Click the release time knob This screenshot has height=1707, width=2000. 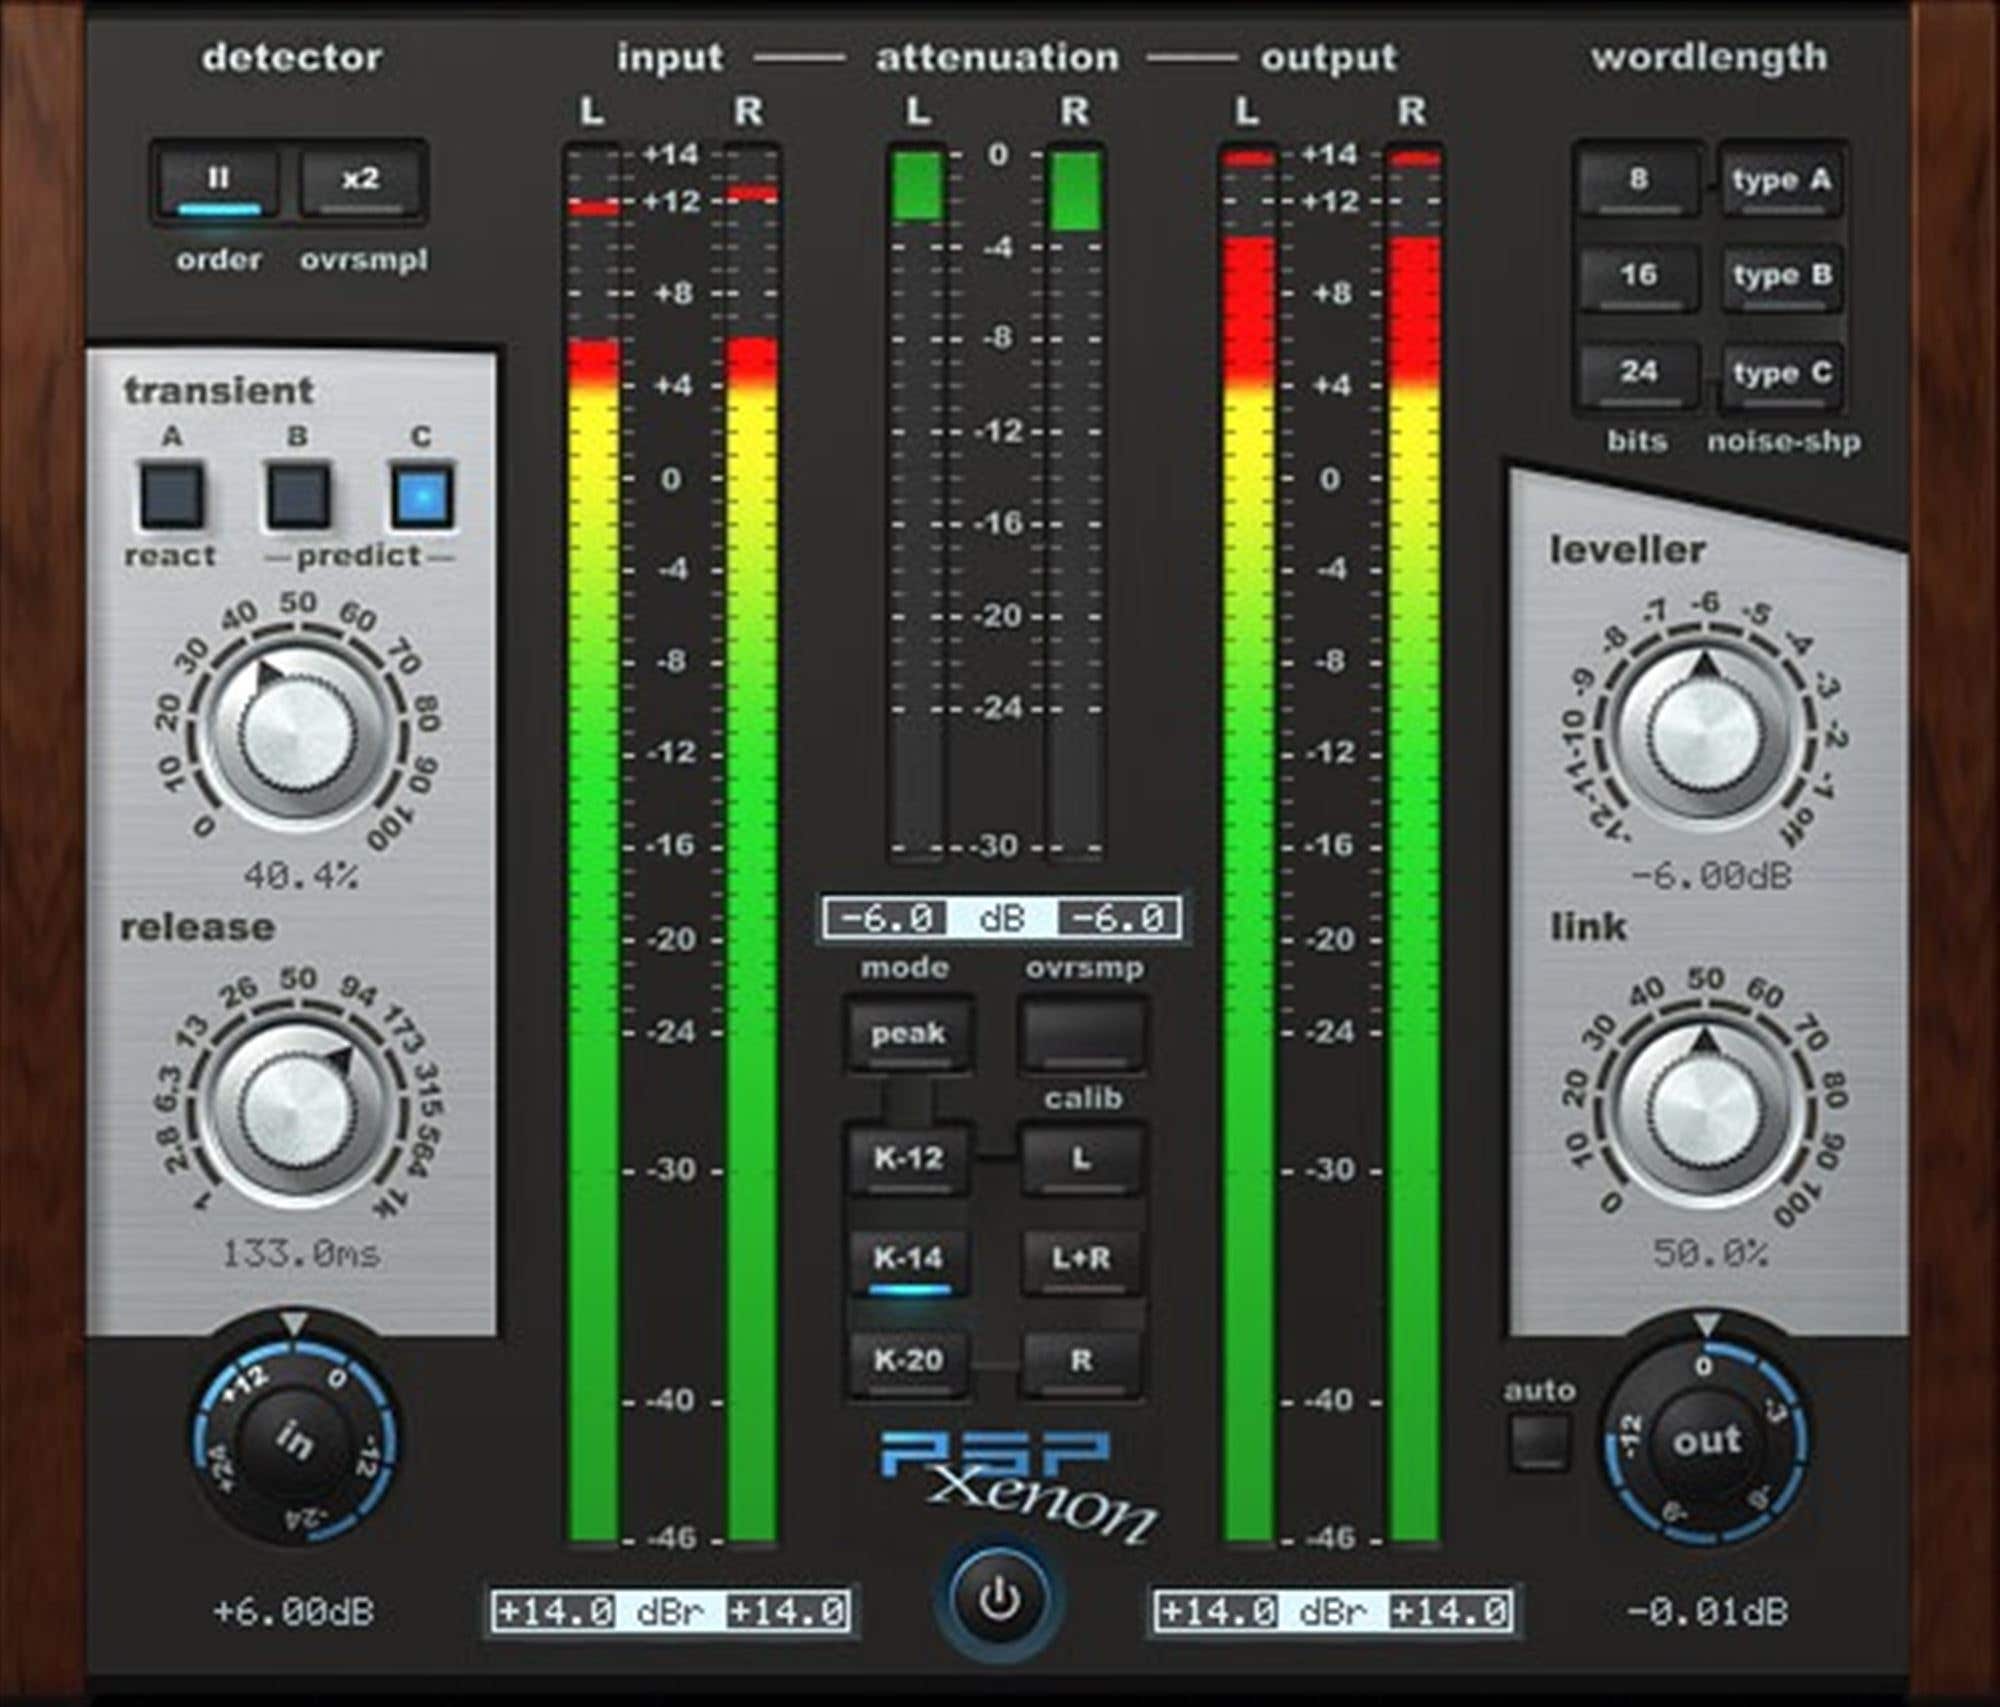[x=298, y=1110]
